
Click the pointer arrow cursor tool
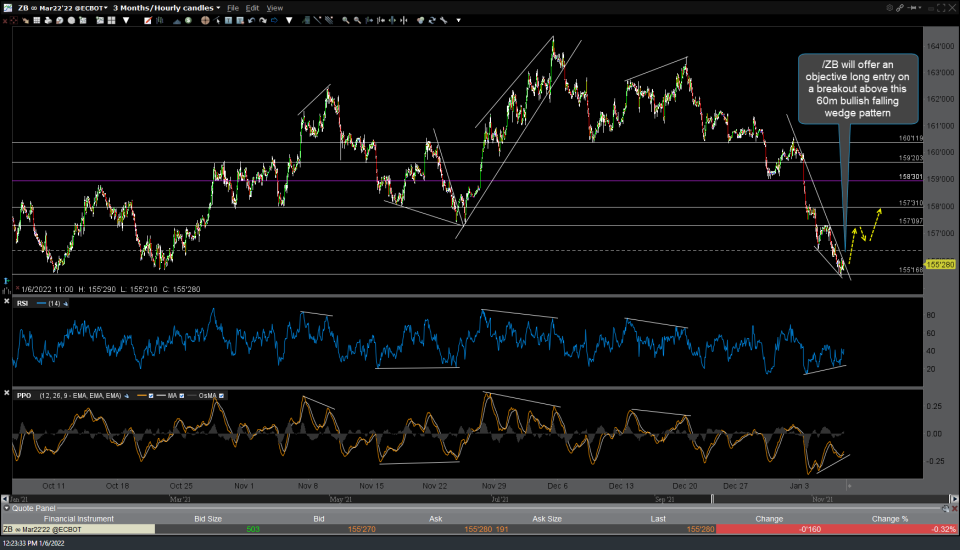217,20
